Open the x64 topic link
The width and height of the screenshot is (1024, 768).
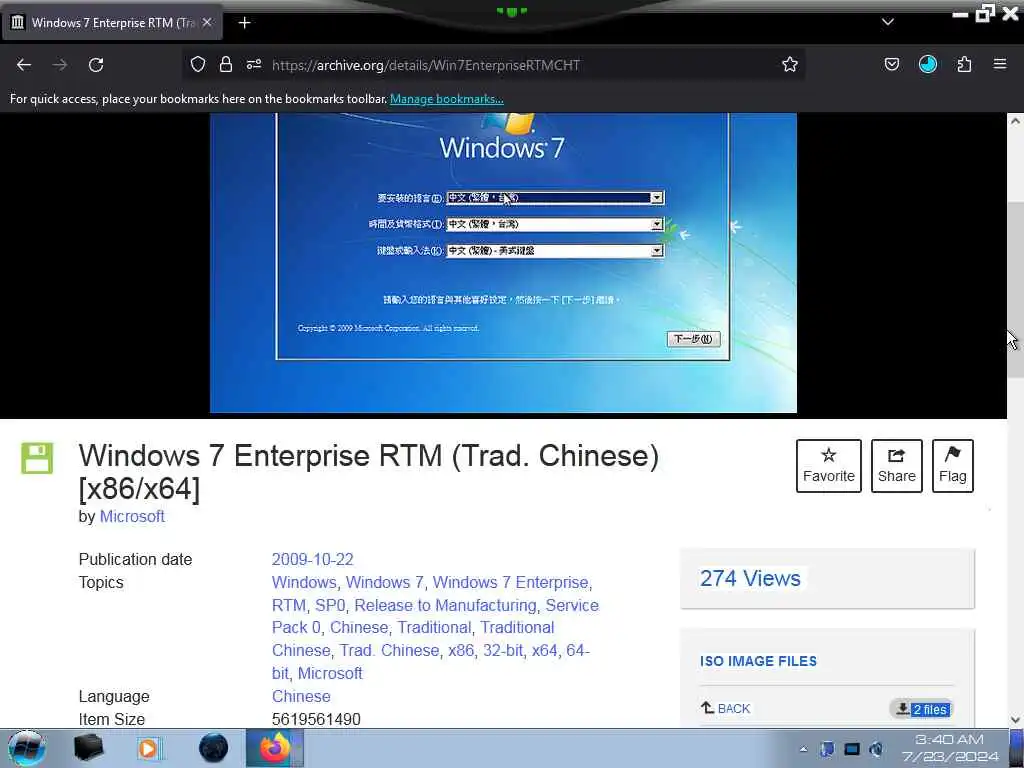[x=544, y=650]
